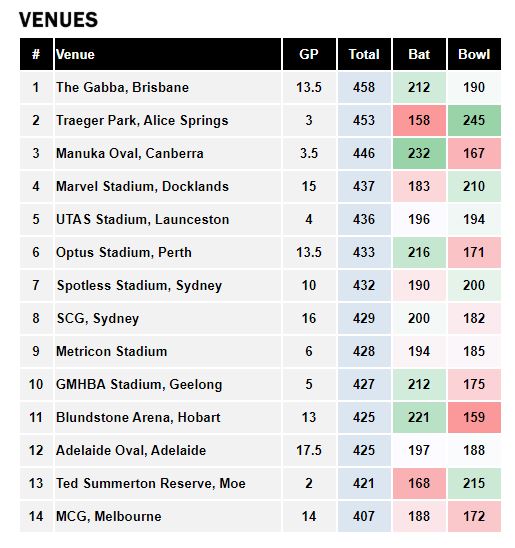The height and width of the screenshot is (548, 515).
Task: Select MCG, Melbourne venue row
Action: pos(260,517)
